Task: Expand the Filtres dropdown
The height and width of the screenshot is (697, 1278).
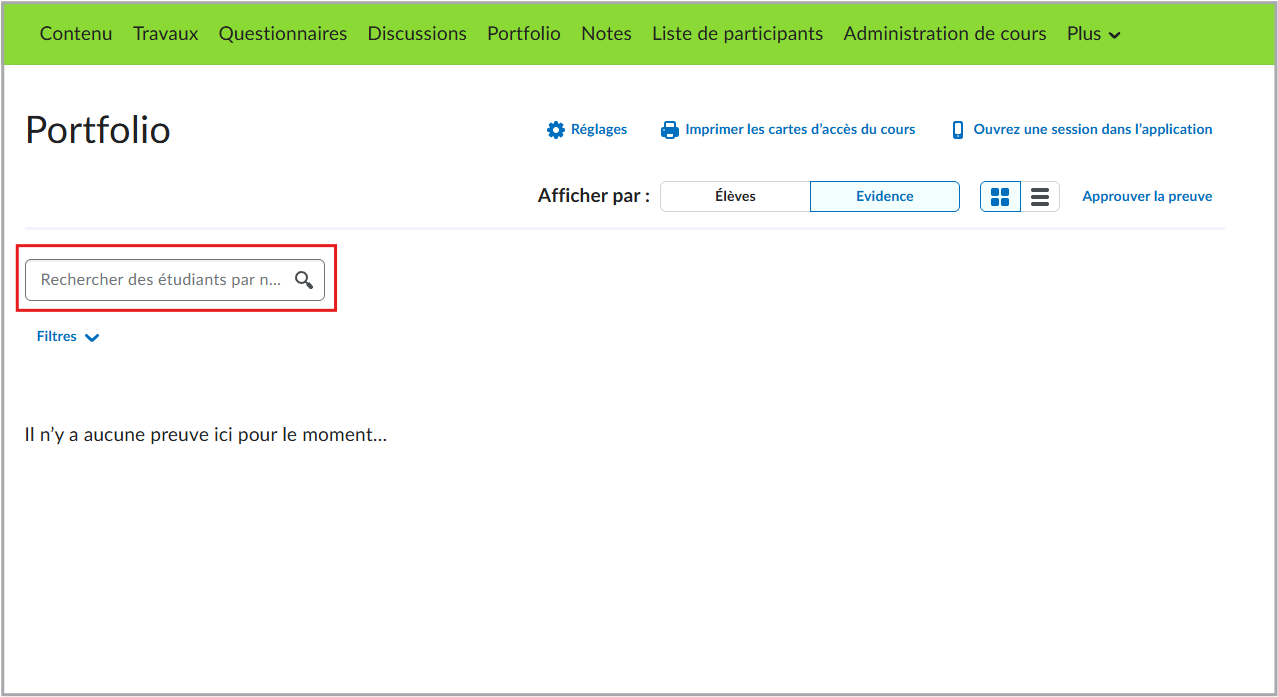Action: pos(68,337)
